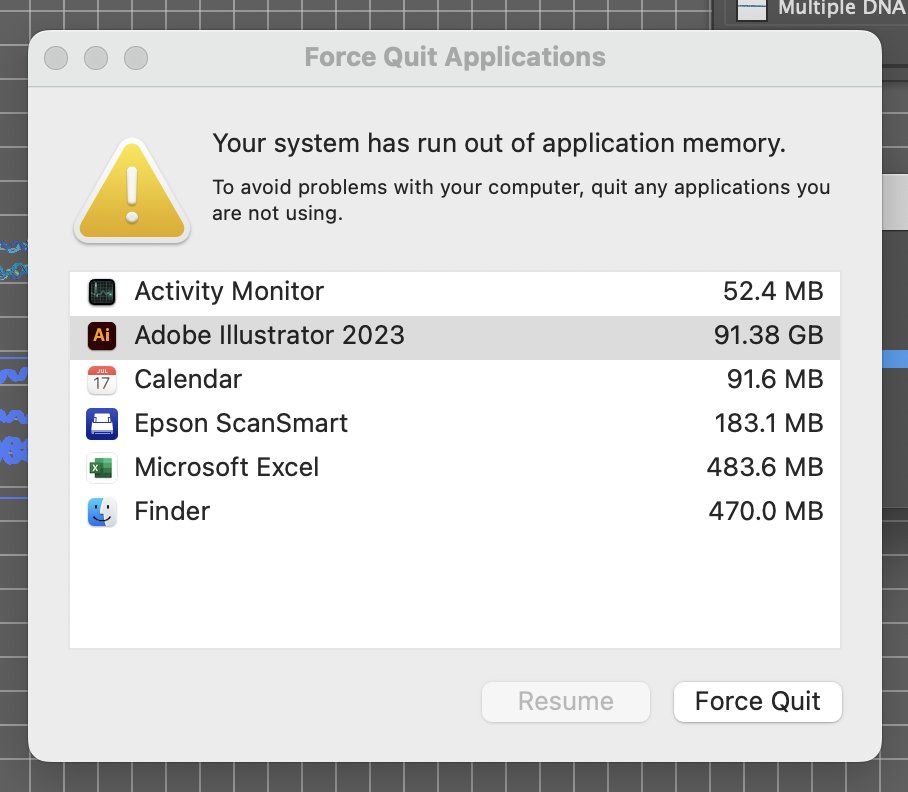Select Epson ScanSmart in the list

(x=455, y=424)
